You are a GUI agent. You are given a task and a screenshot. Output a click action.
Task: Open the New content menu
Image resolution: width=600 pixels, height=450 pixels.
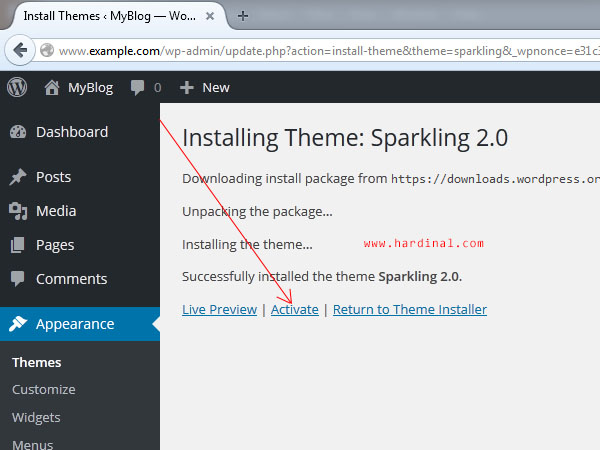click(205, 88)
